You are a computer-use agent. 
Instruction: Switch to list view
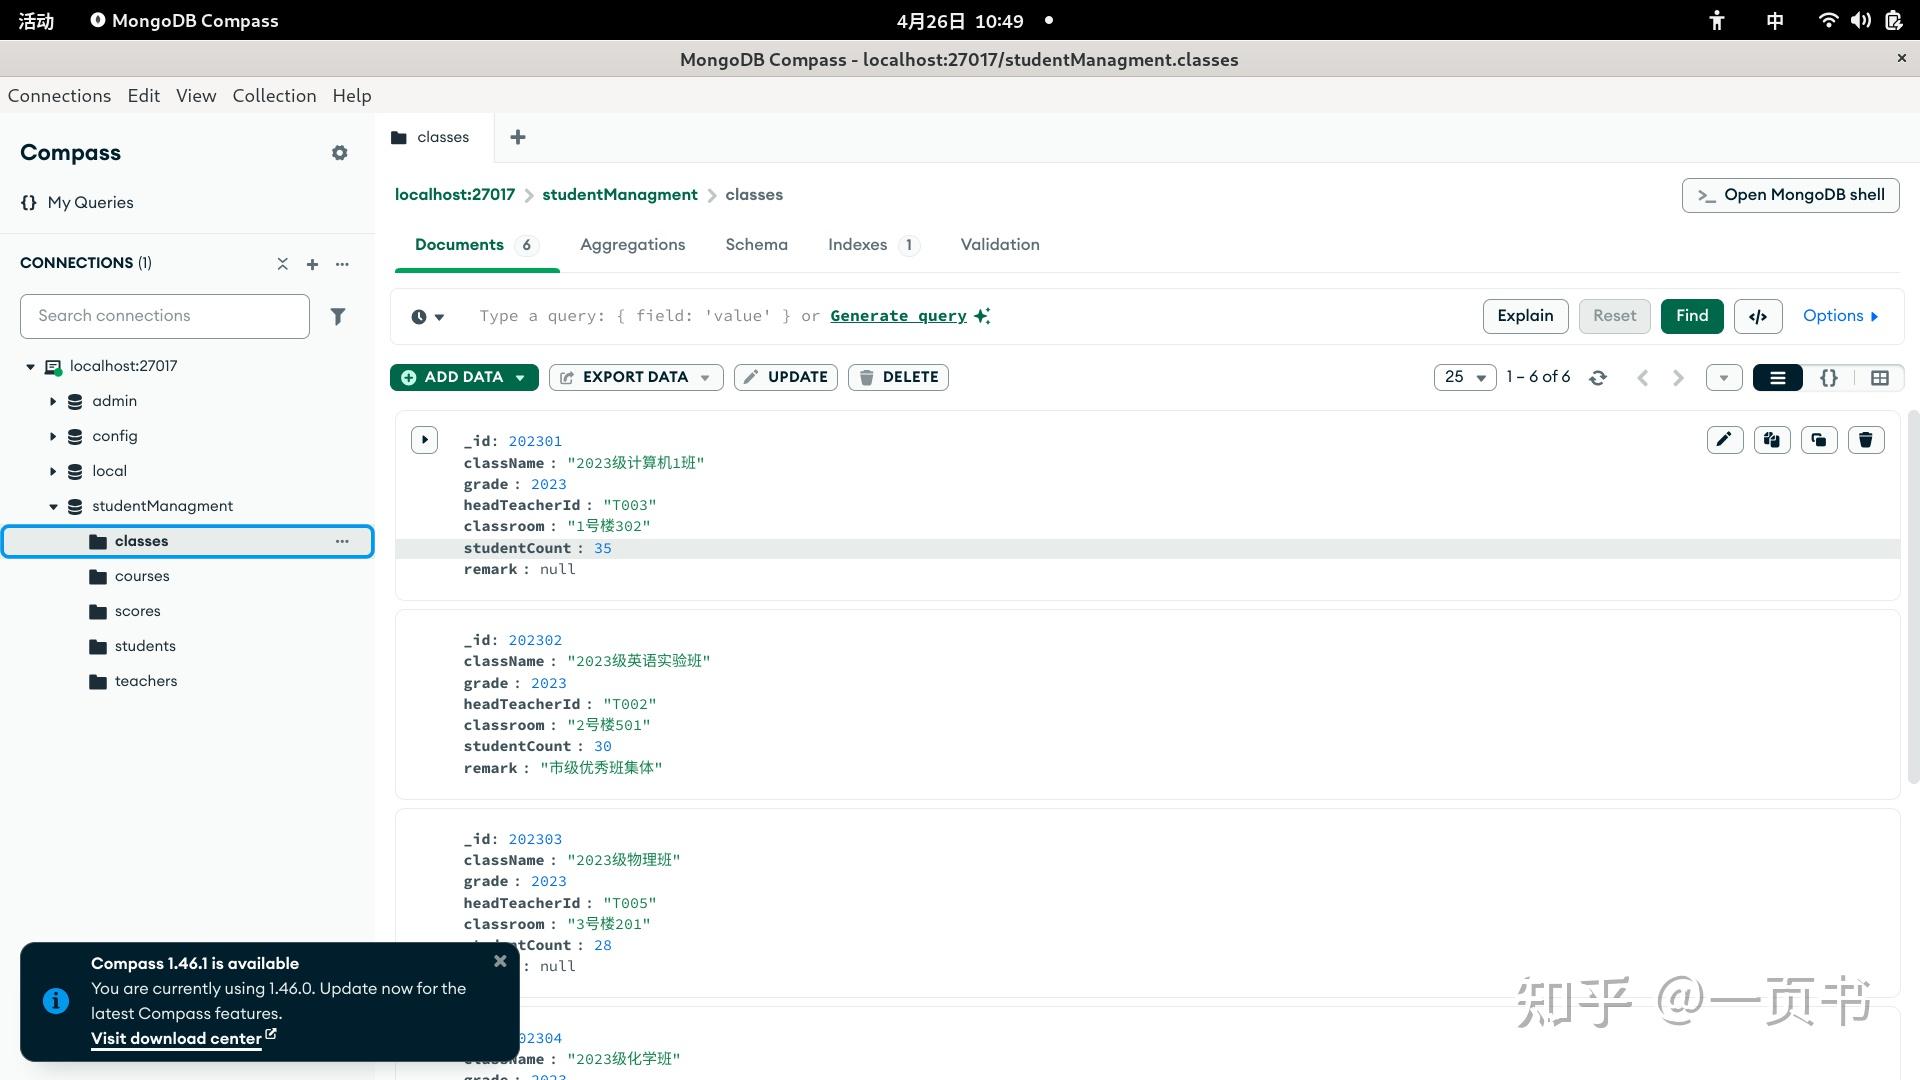[x=1777, y=378]
